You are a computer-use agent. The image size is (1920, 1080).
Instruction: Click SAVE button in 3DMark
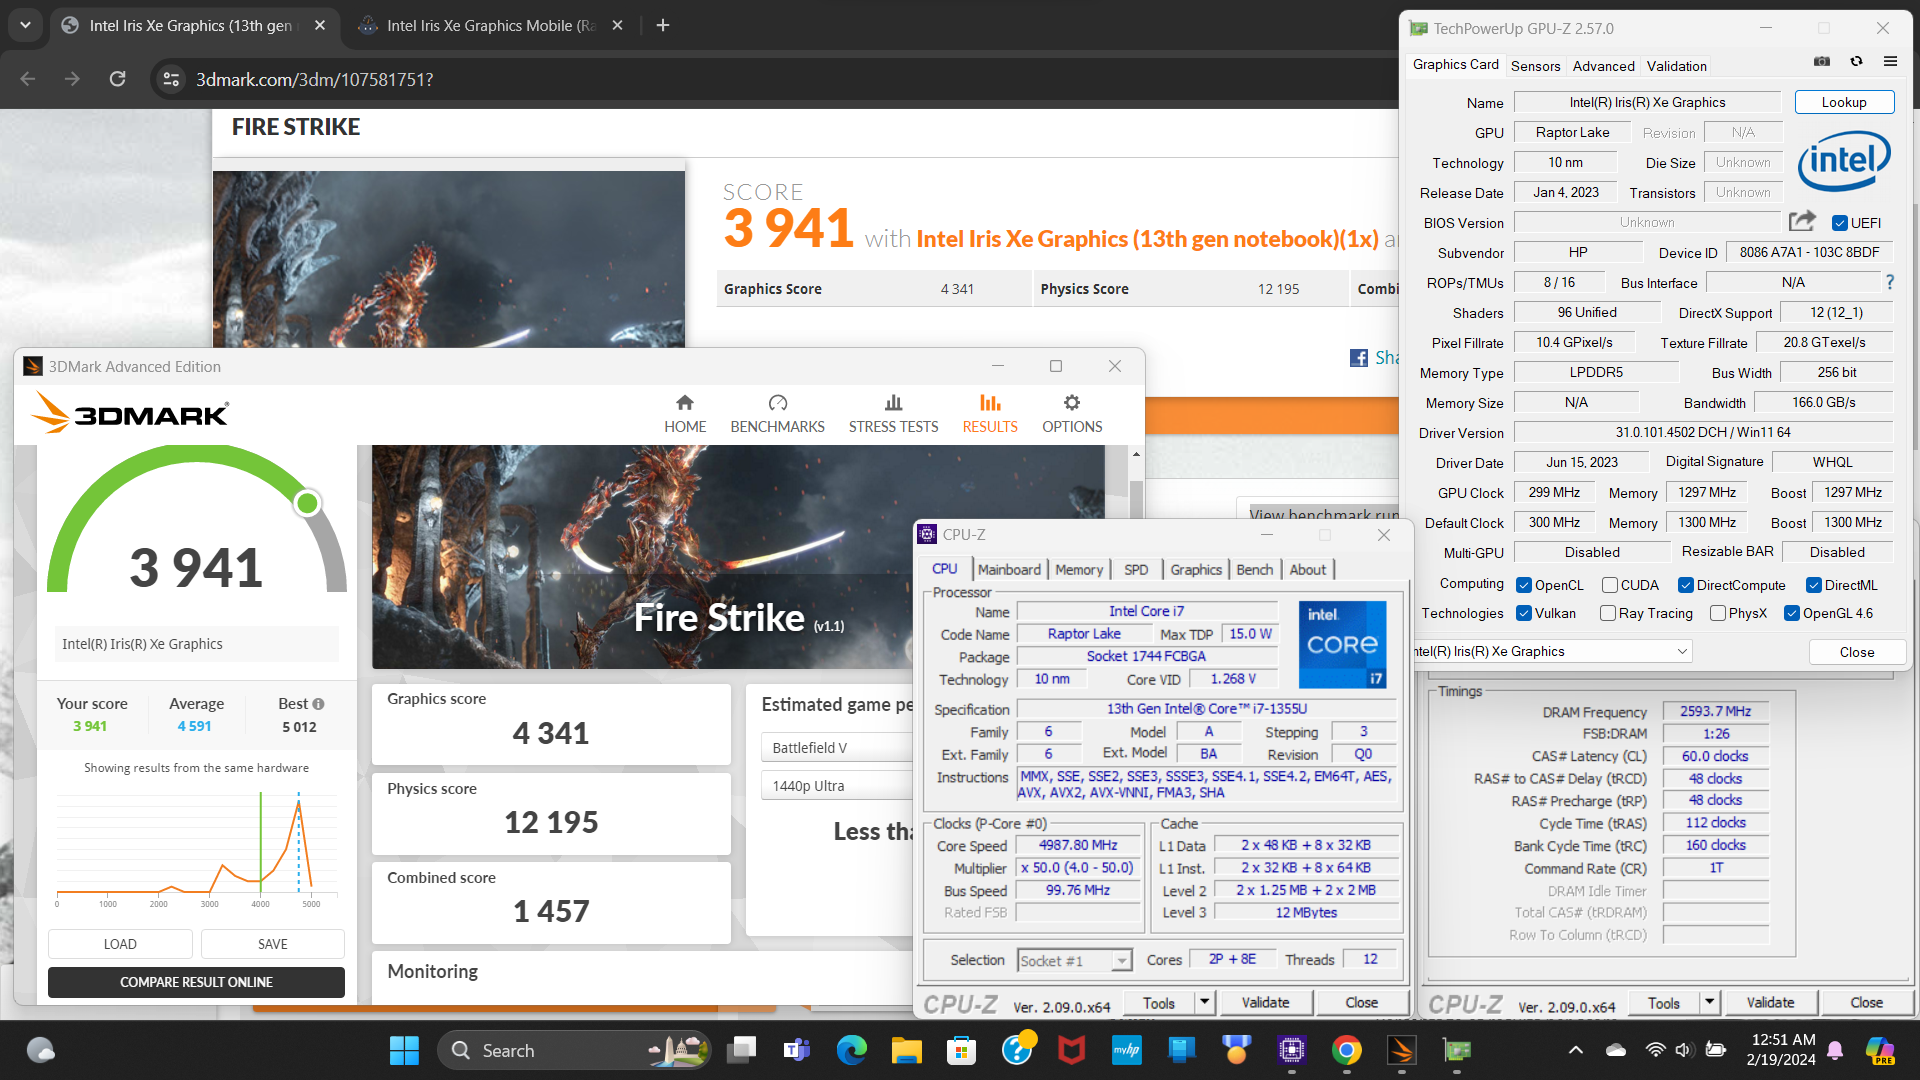point(272,944)
